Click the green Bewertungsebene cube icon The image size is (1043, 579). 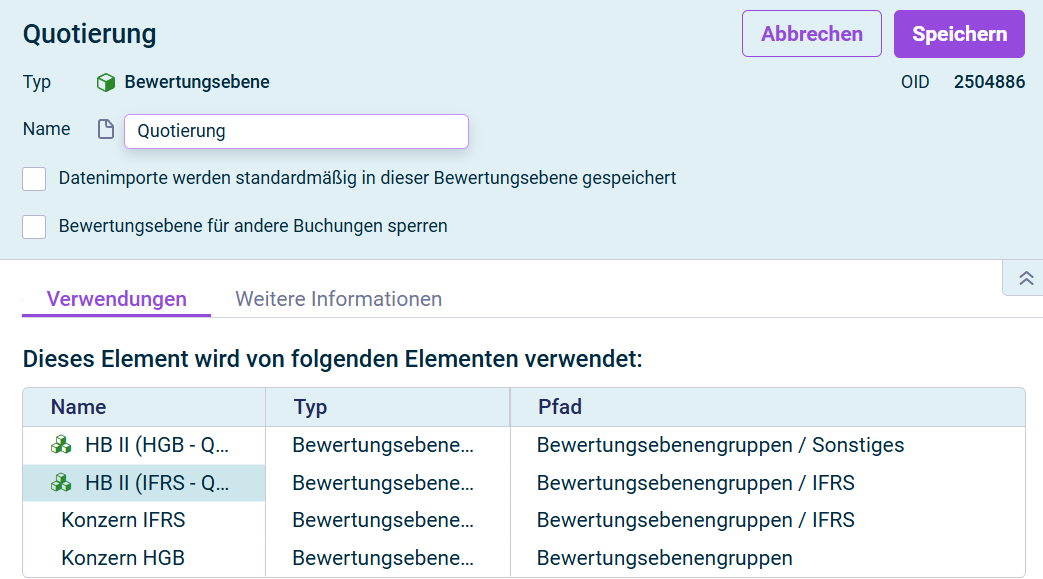tap(106, 83)
